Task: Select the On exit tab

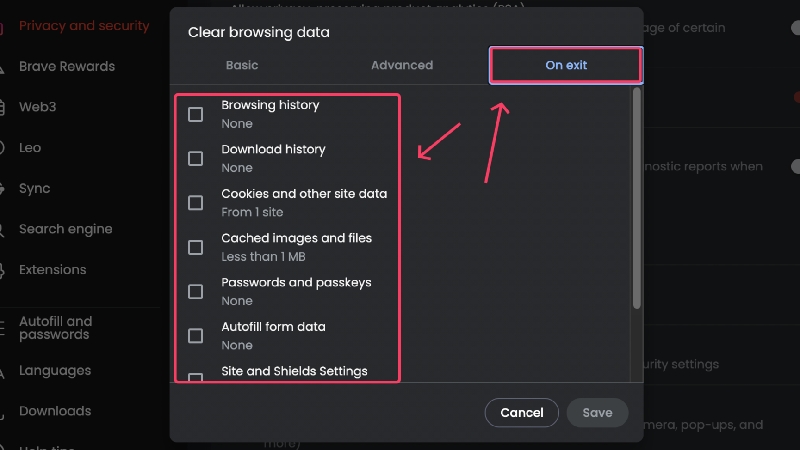Action: click(x=566, y=65)
